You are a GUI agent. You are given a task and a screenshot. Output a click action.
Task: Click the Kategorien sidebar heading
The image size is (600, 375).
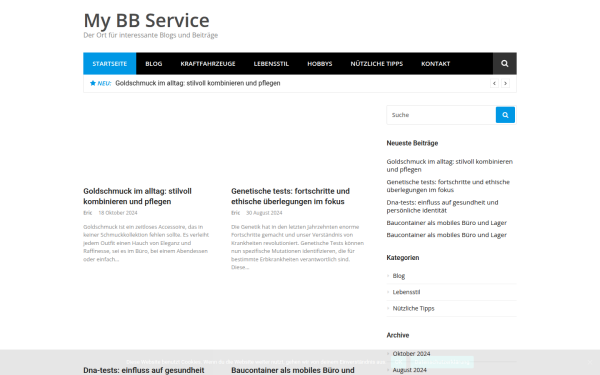click(403, 258)
